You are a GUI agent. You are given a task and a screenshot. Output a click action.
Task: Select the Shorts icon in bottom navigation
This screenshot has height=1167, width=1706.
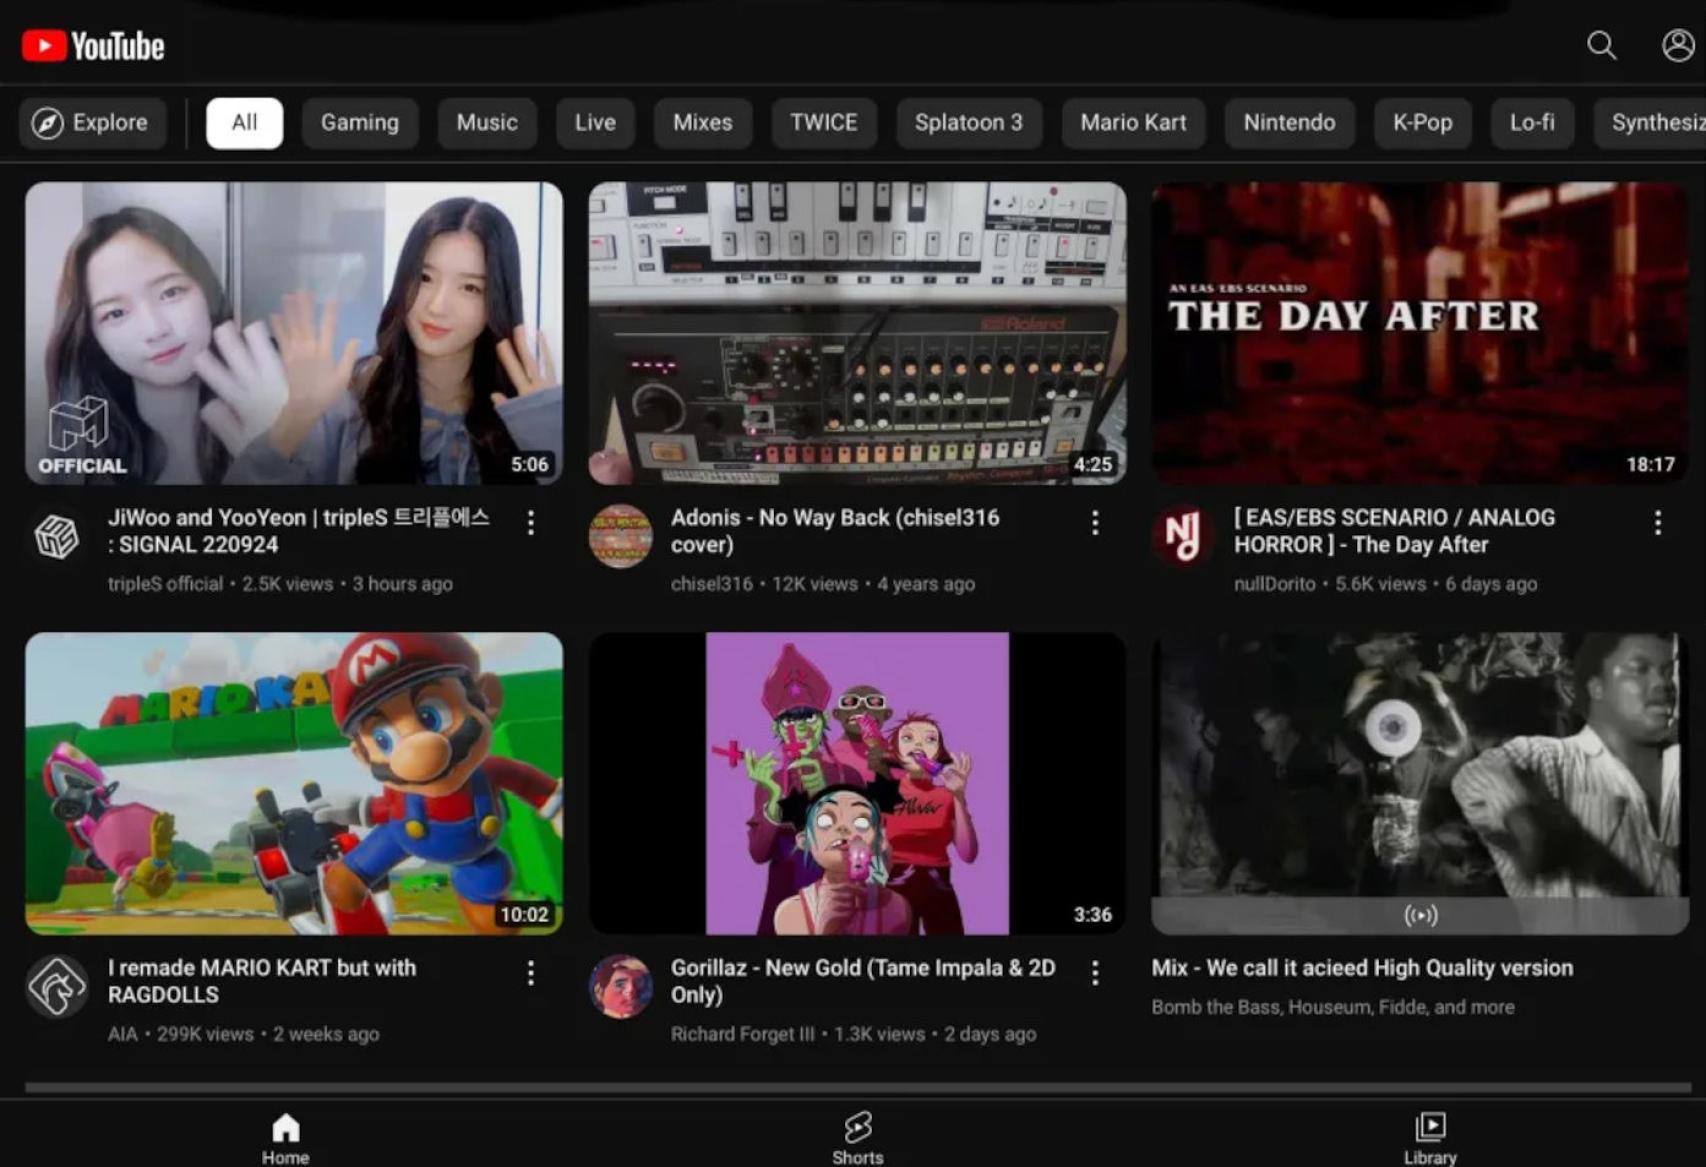tap(858, 1128)
